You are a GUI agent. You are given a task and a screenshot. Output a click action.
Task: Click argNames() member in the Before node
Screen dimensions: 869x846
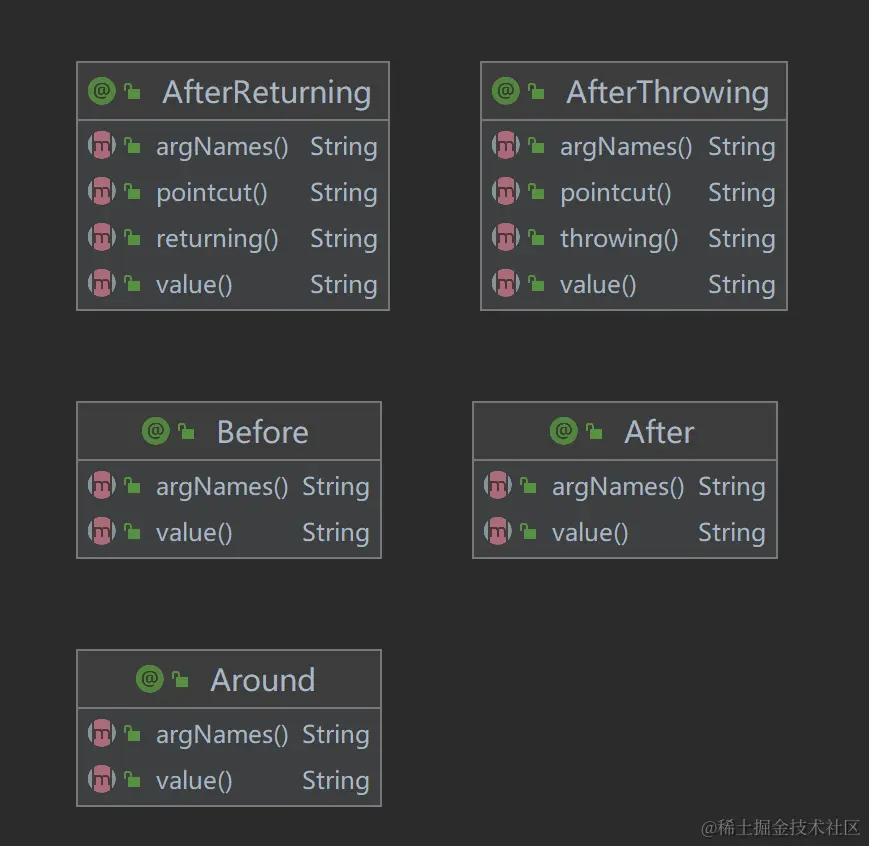coord(222,487)
